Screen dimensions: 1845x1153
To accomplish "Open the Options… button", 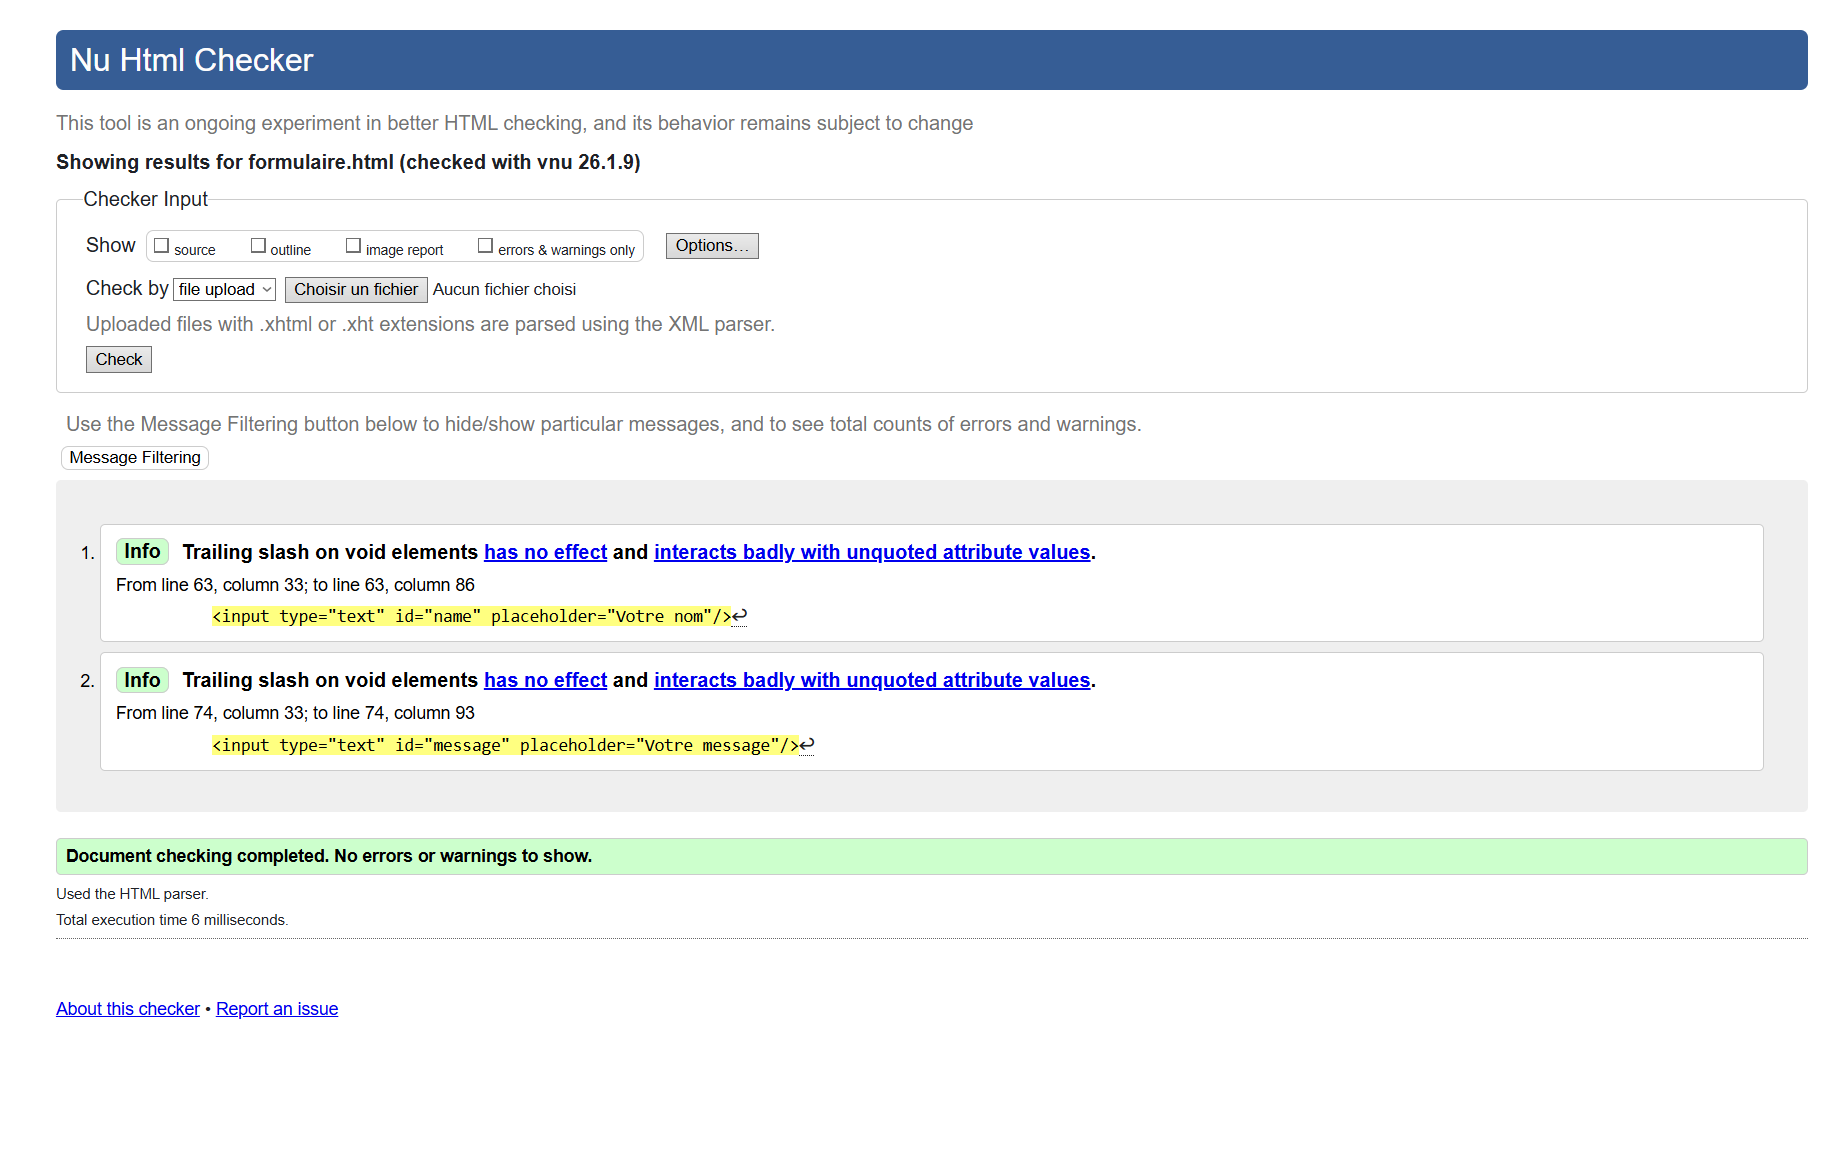I will 711,246.
